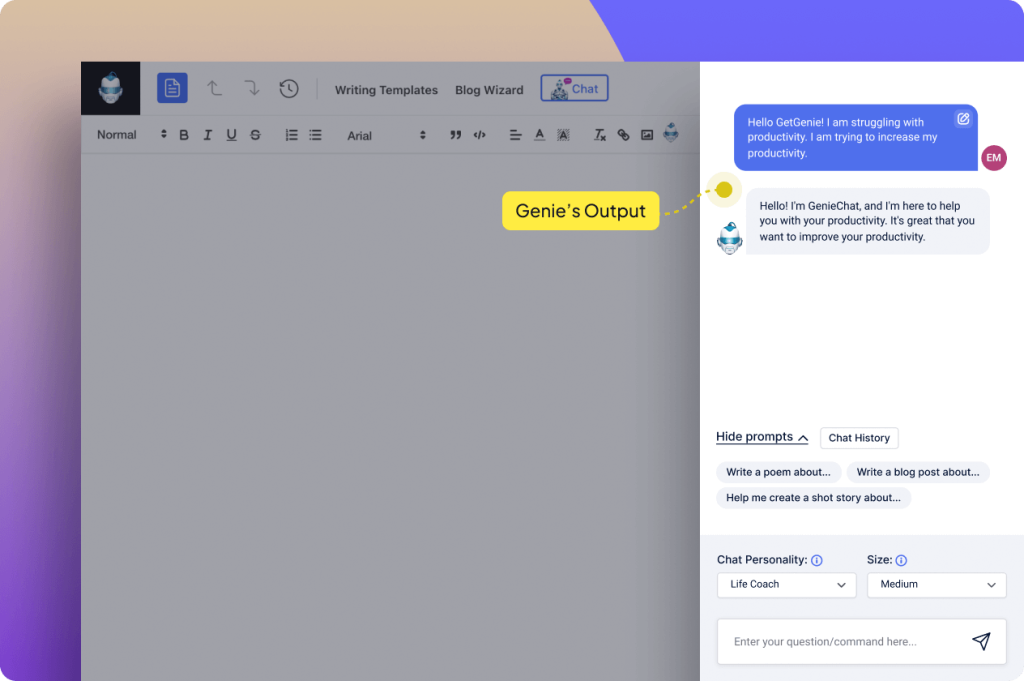Insert a bulleted list
Viewport: 1024px width, 681px height.
315,135
